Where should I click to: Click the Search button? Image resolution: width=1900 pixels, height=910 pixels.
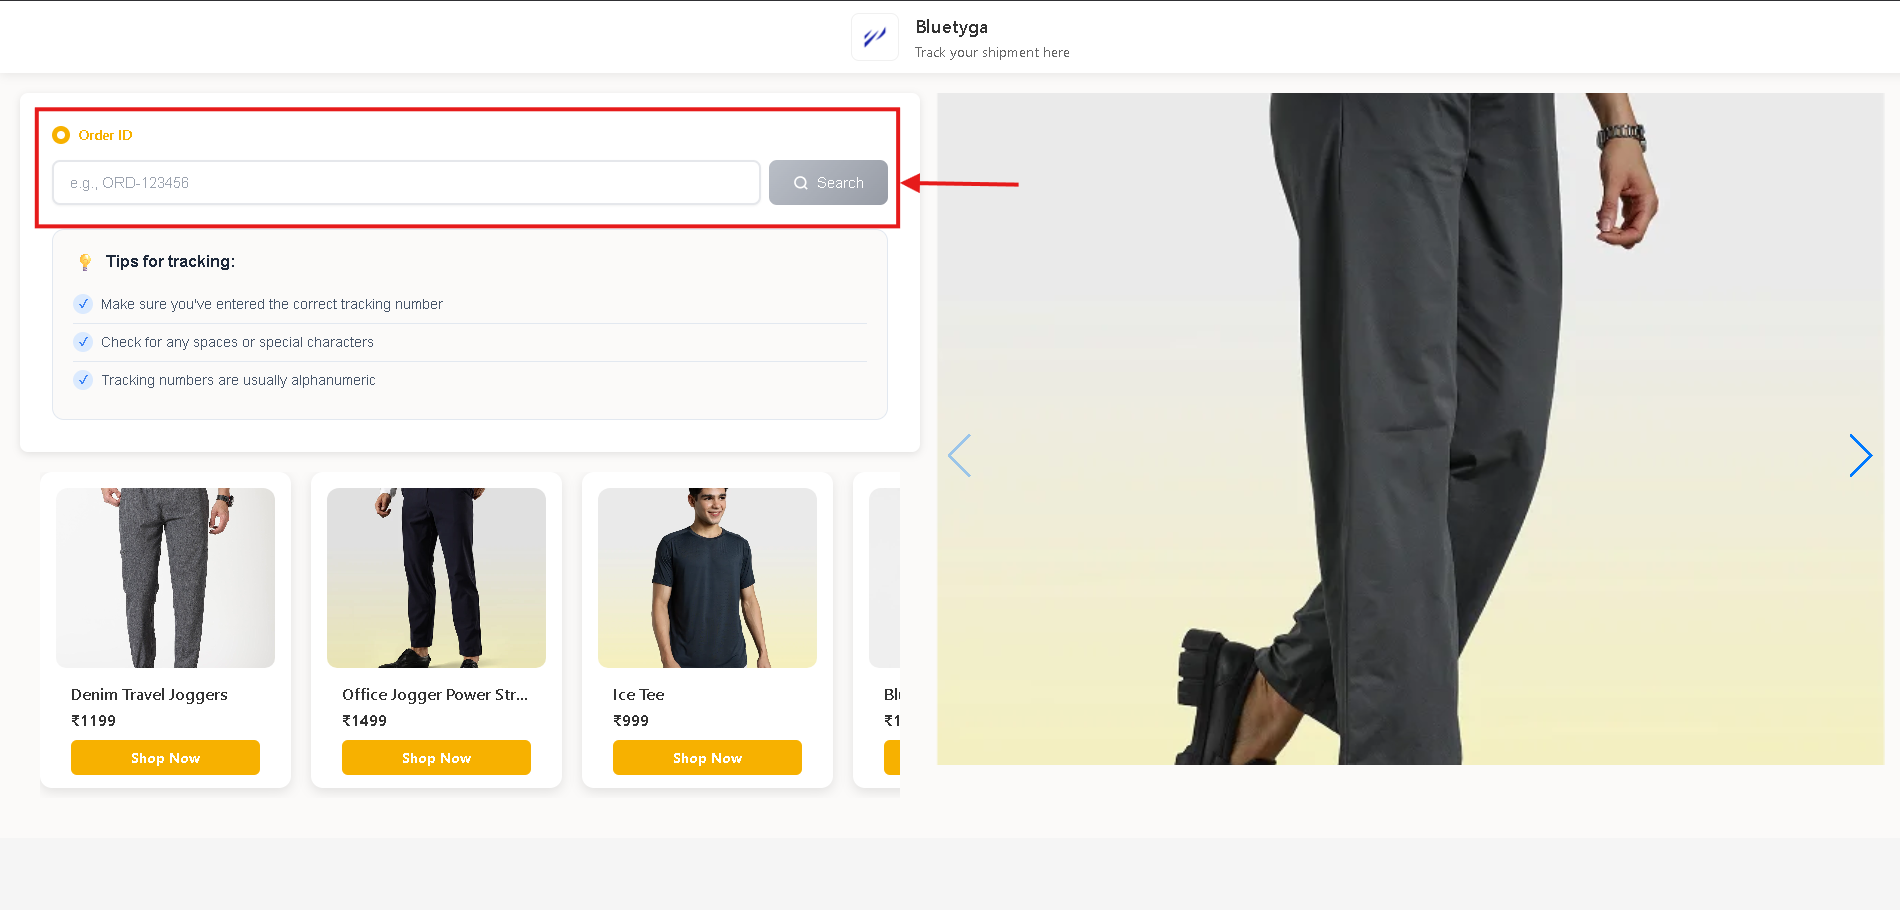pyautogui.click(x=828, y=183)
